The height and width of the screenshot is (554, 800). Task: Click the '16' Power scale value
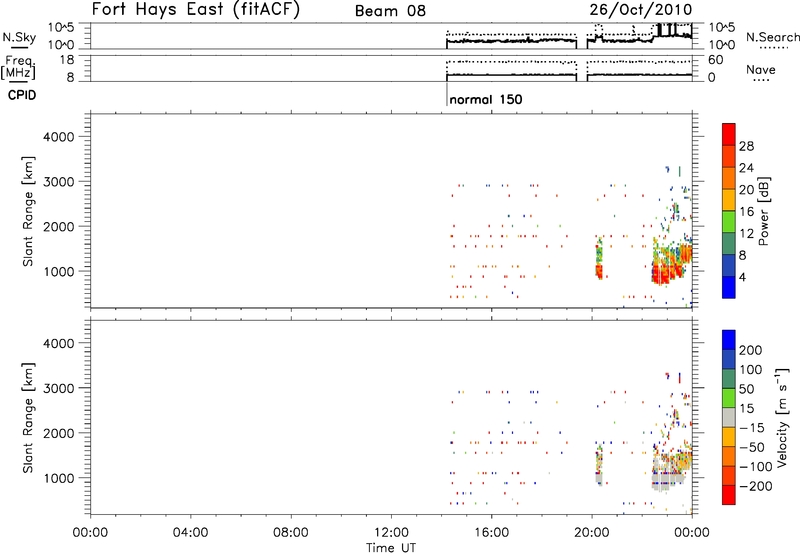coord(746,212)
